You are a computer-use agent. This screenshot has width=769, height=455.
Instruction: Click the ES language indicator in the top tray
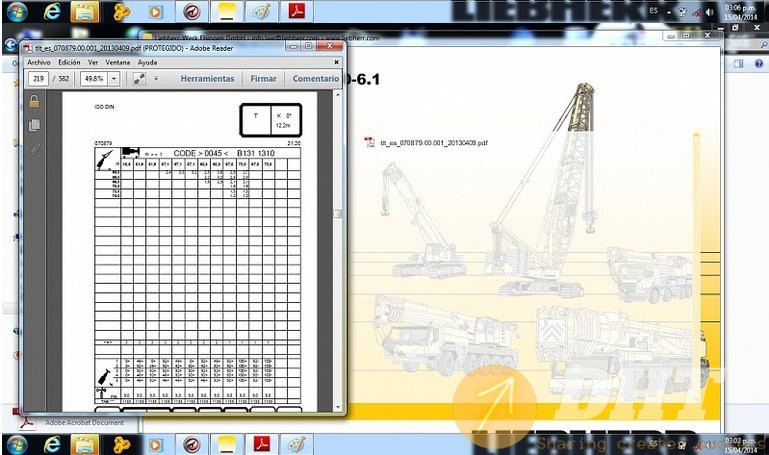point(653,10)
